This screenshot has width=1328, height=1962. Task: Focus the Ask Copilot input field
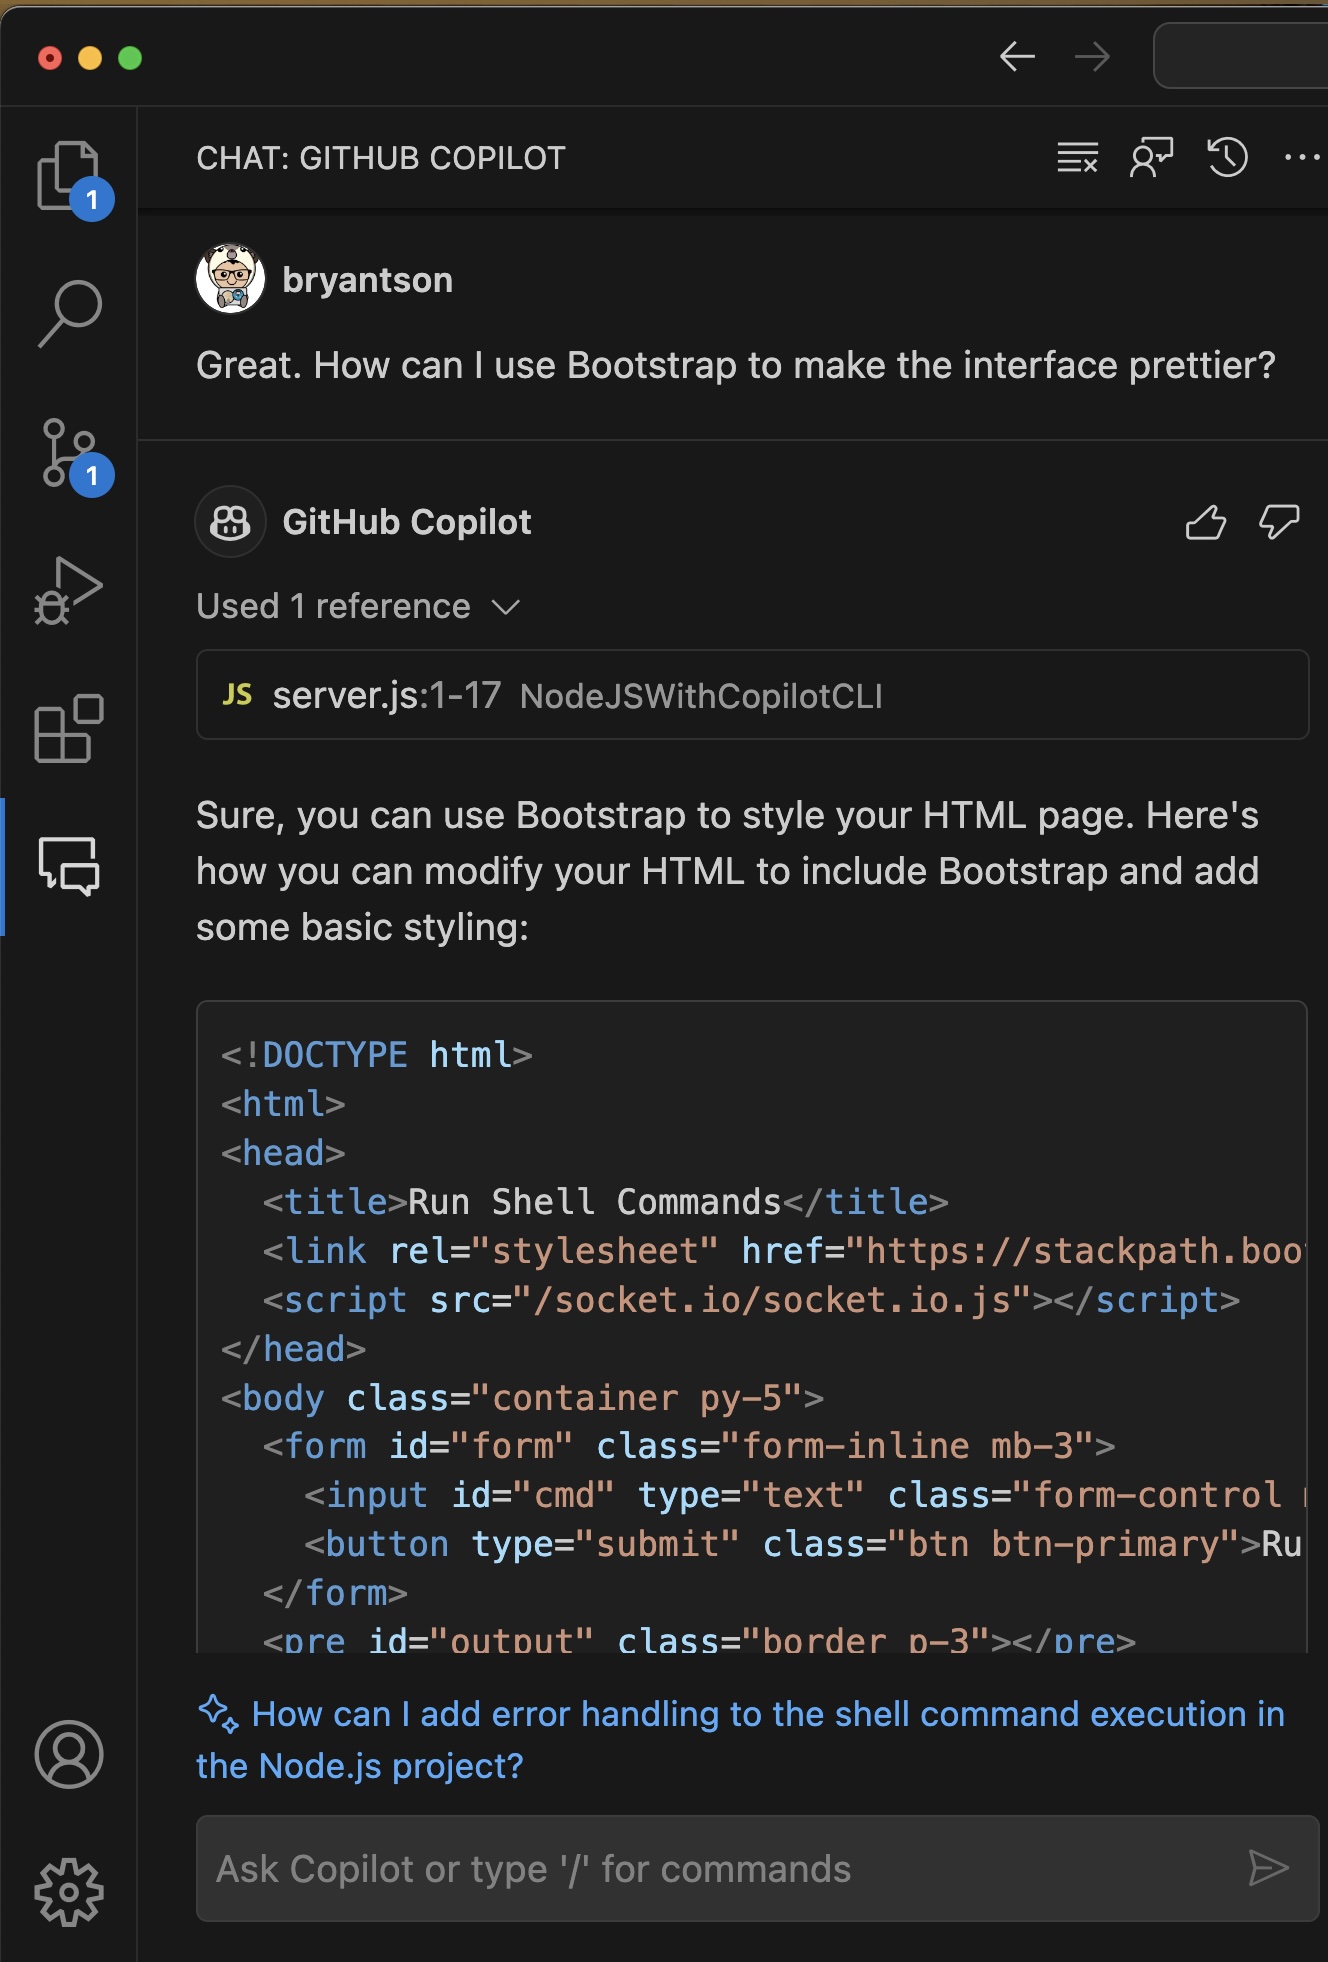click(x=757, y=1868)
